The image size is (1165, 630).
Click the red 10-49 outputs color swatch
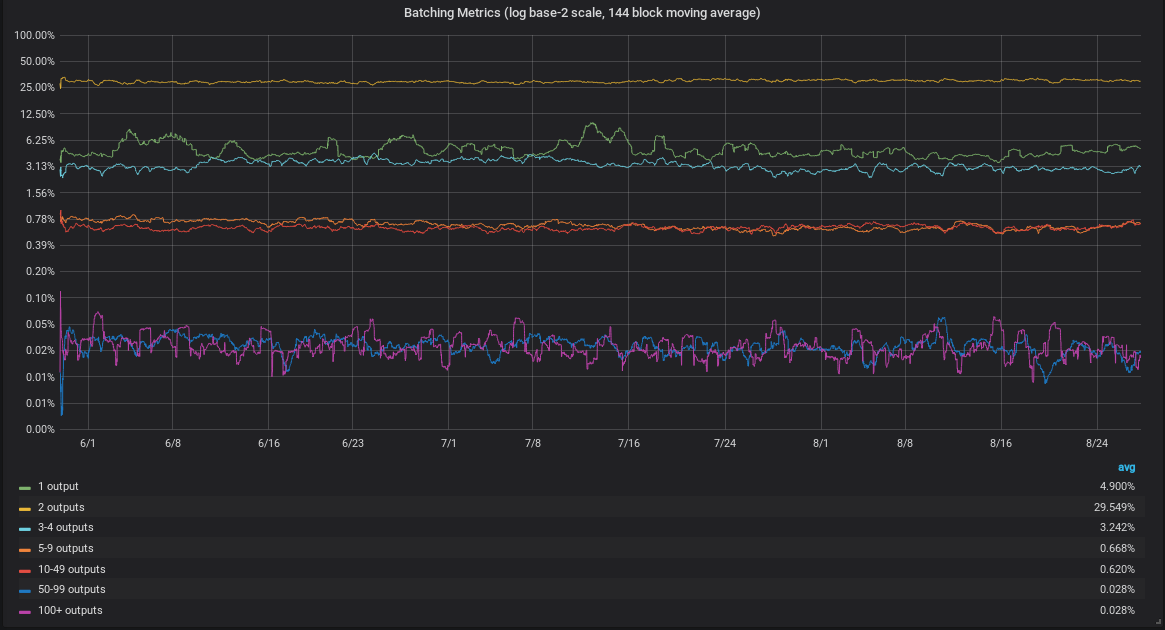25,571
